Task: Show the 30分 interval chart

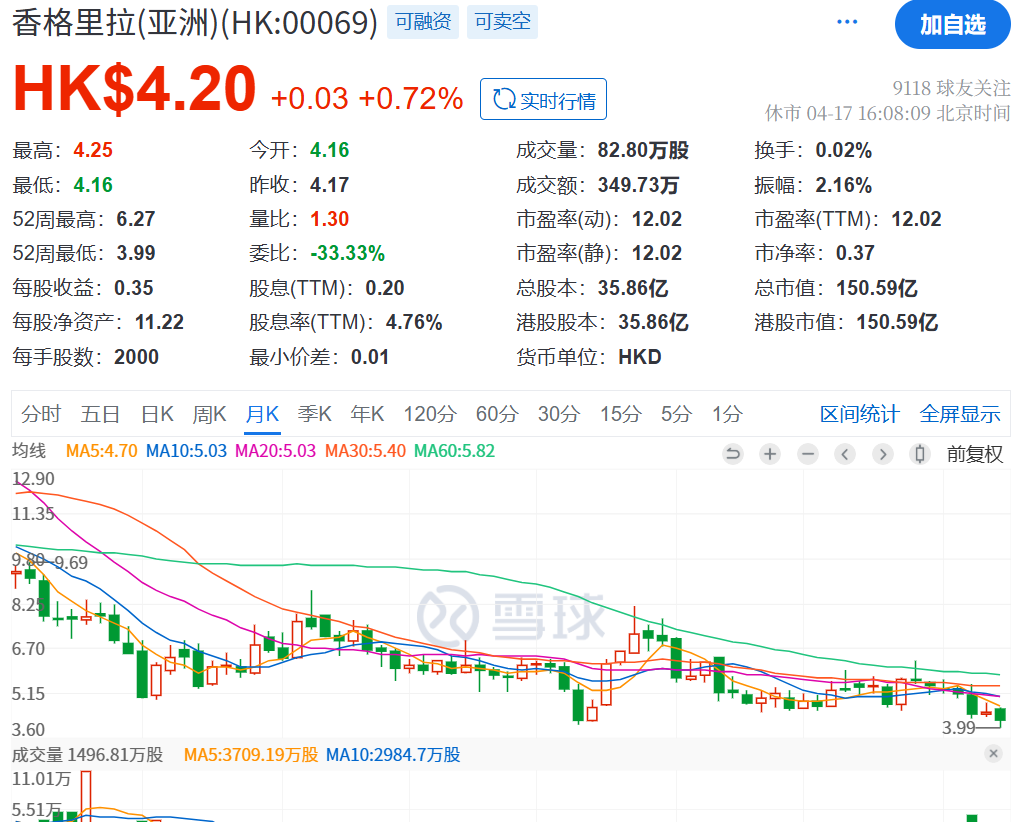Action: 559,414
